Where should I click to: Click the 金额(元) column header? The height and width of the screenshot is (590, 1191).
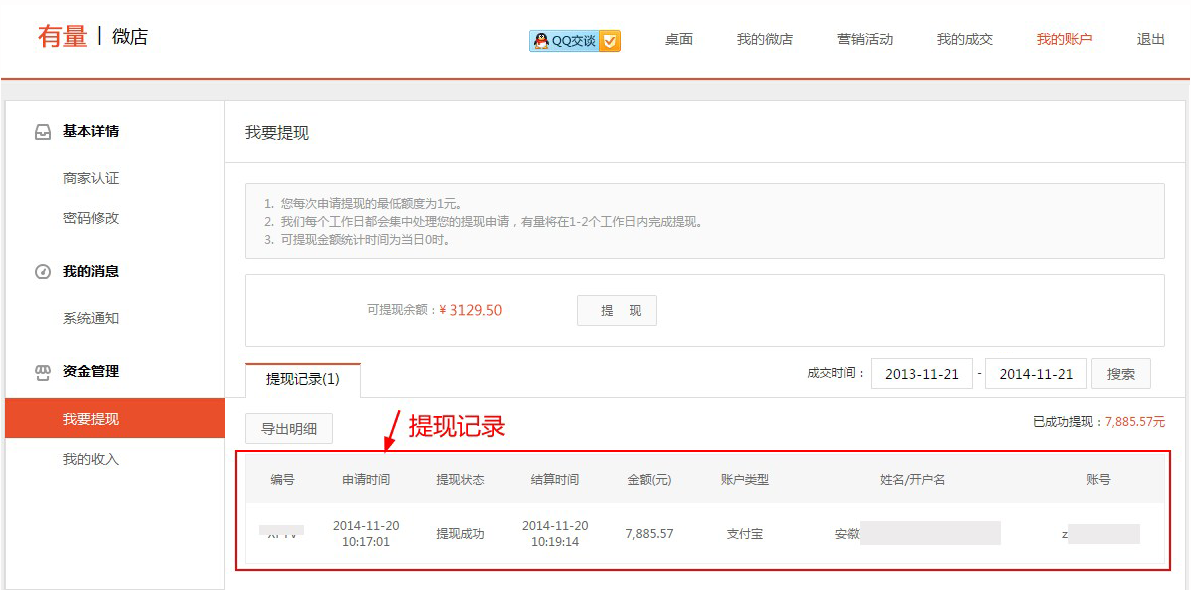tap(649, 480)
